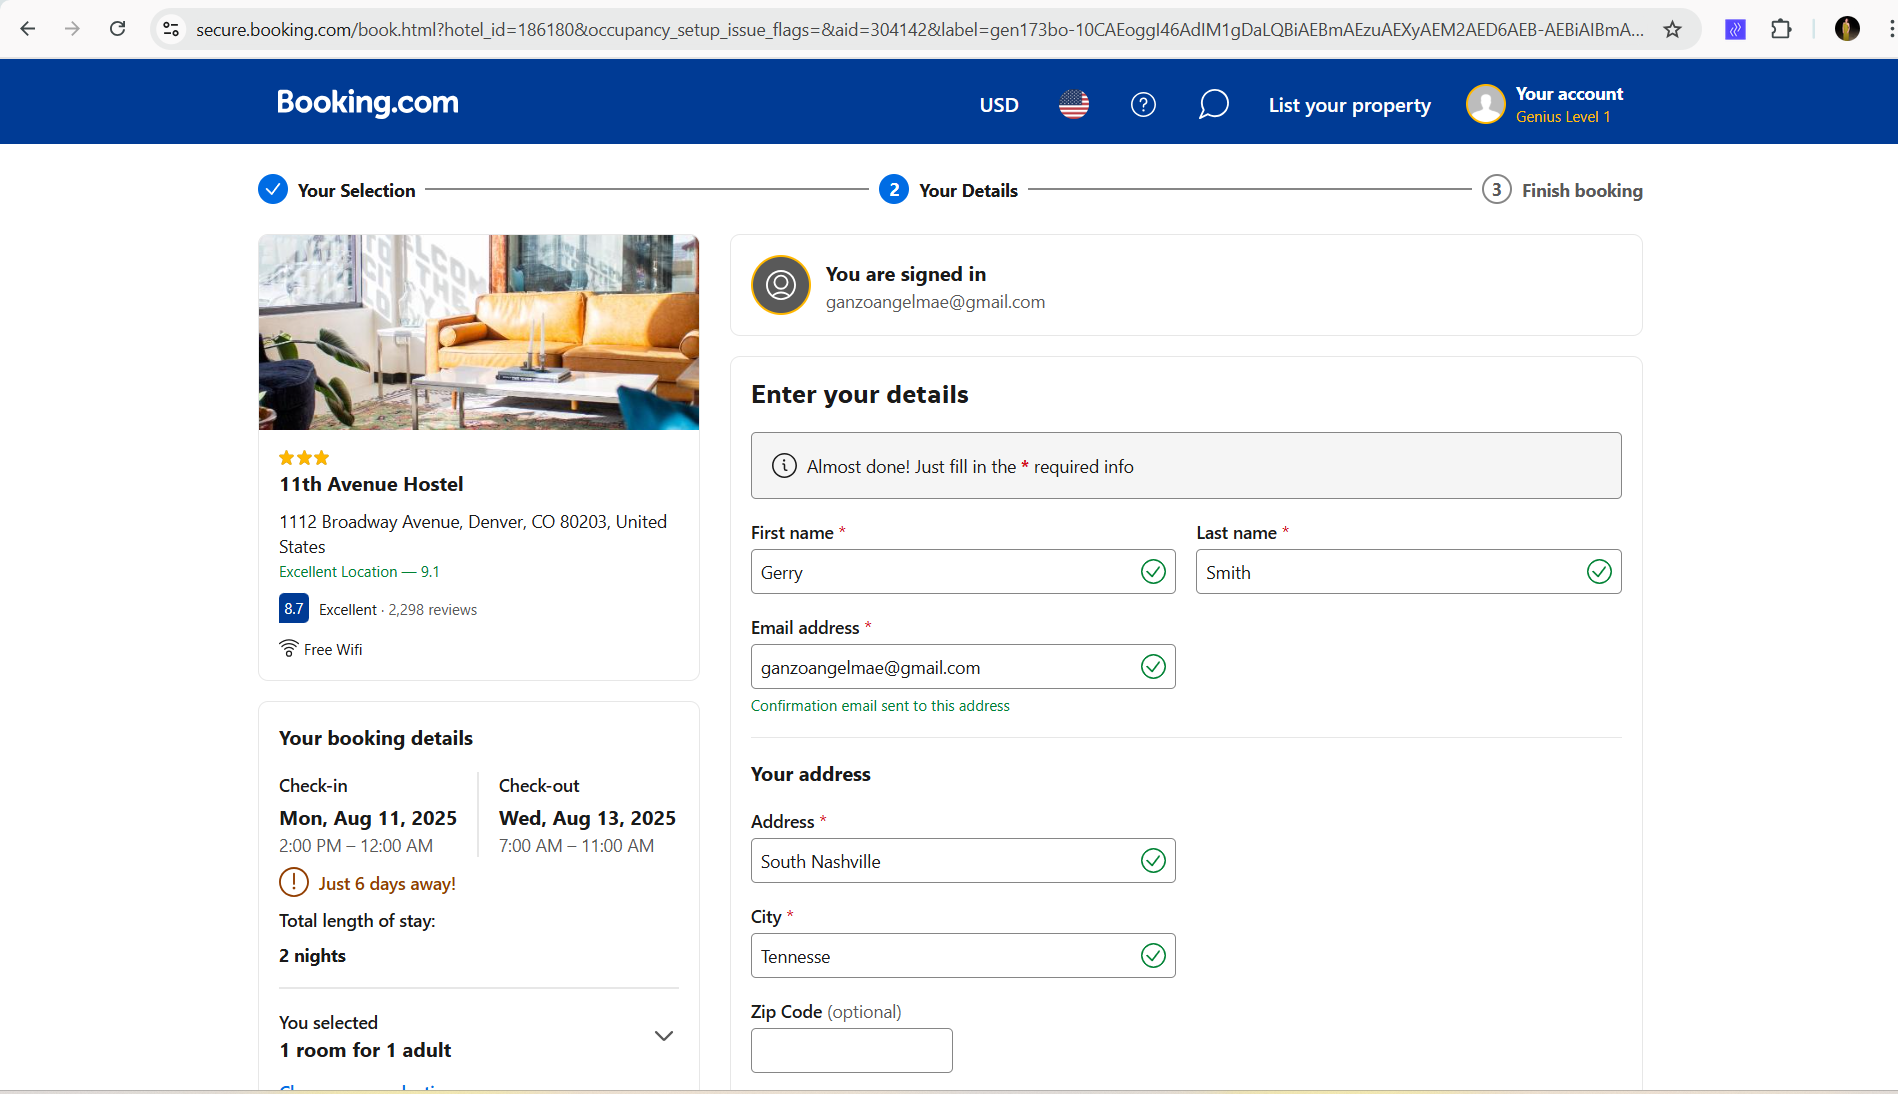
Task: Click 1 room for 1 adult text
Action: (x=365, y=1050)
